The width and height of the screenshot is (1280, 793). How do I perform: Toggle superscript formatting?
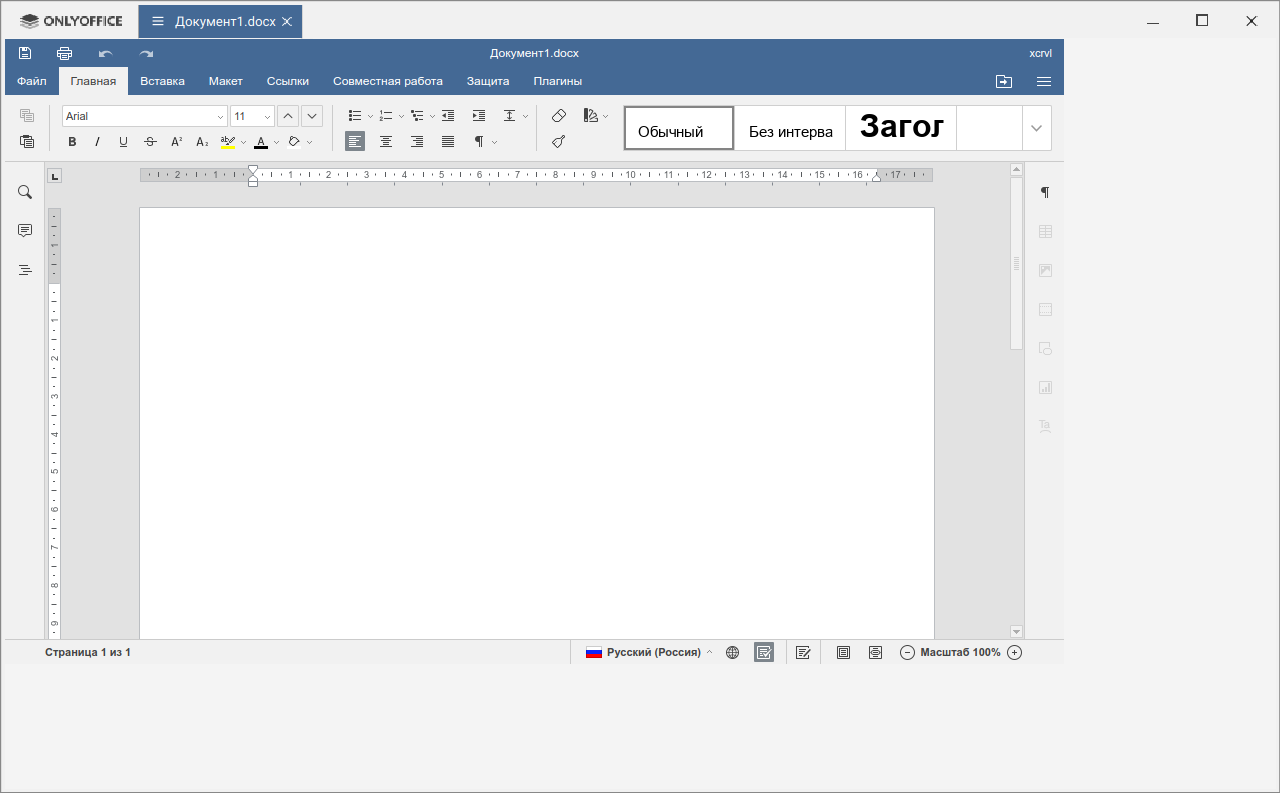[176, 142]
